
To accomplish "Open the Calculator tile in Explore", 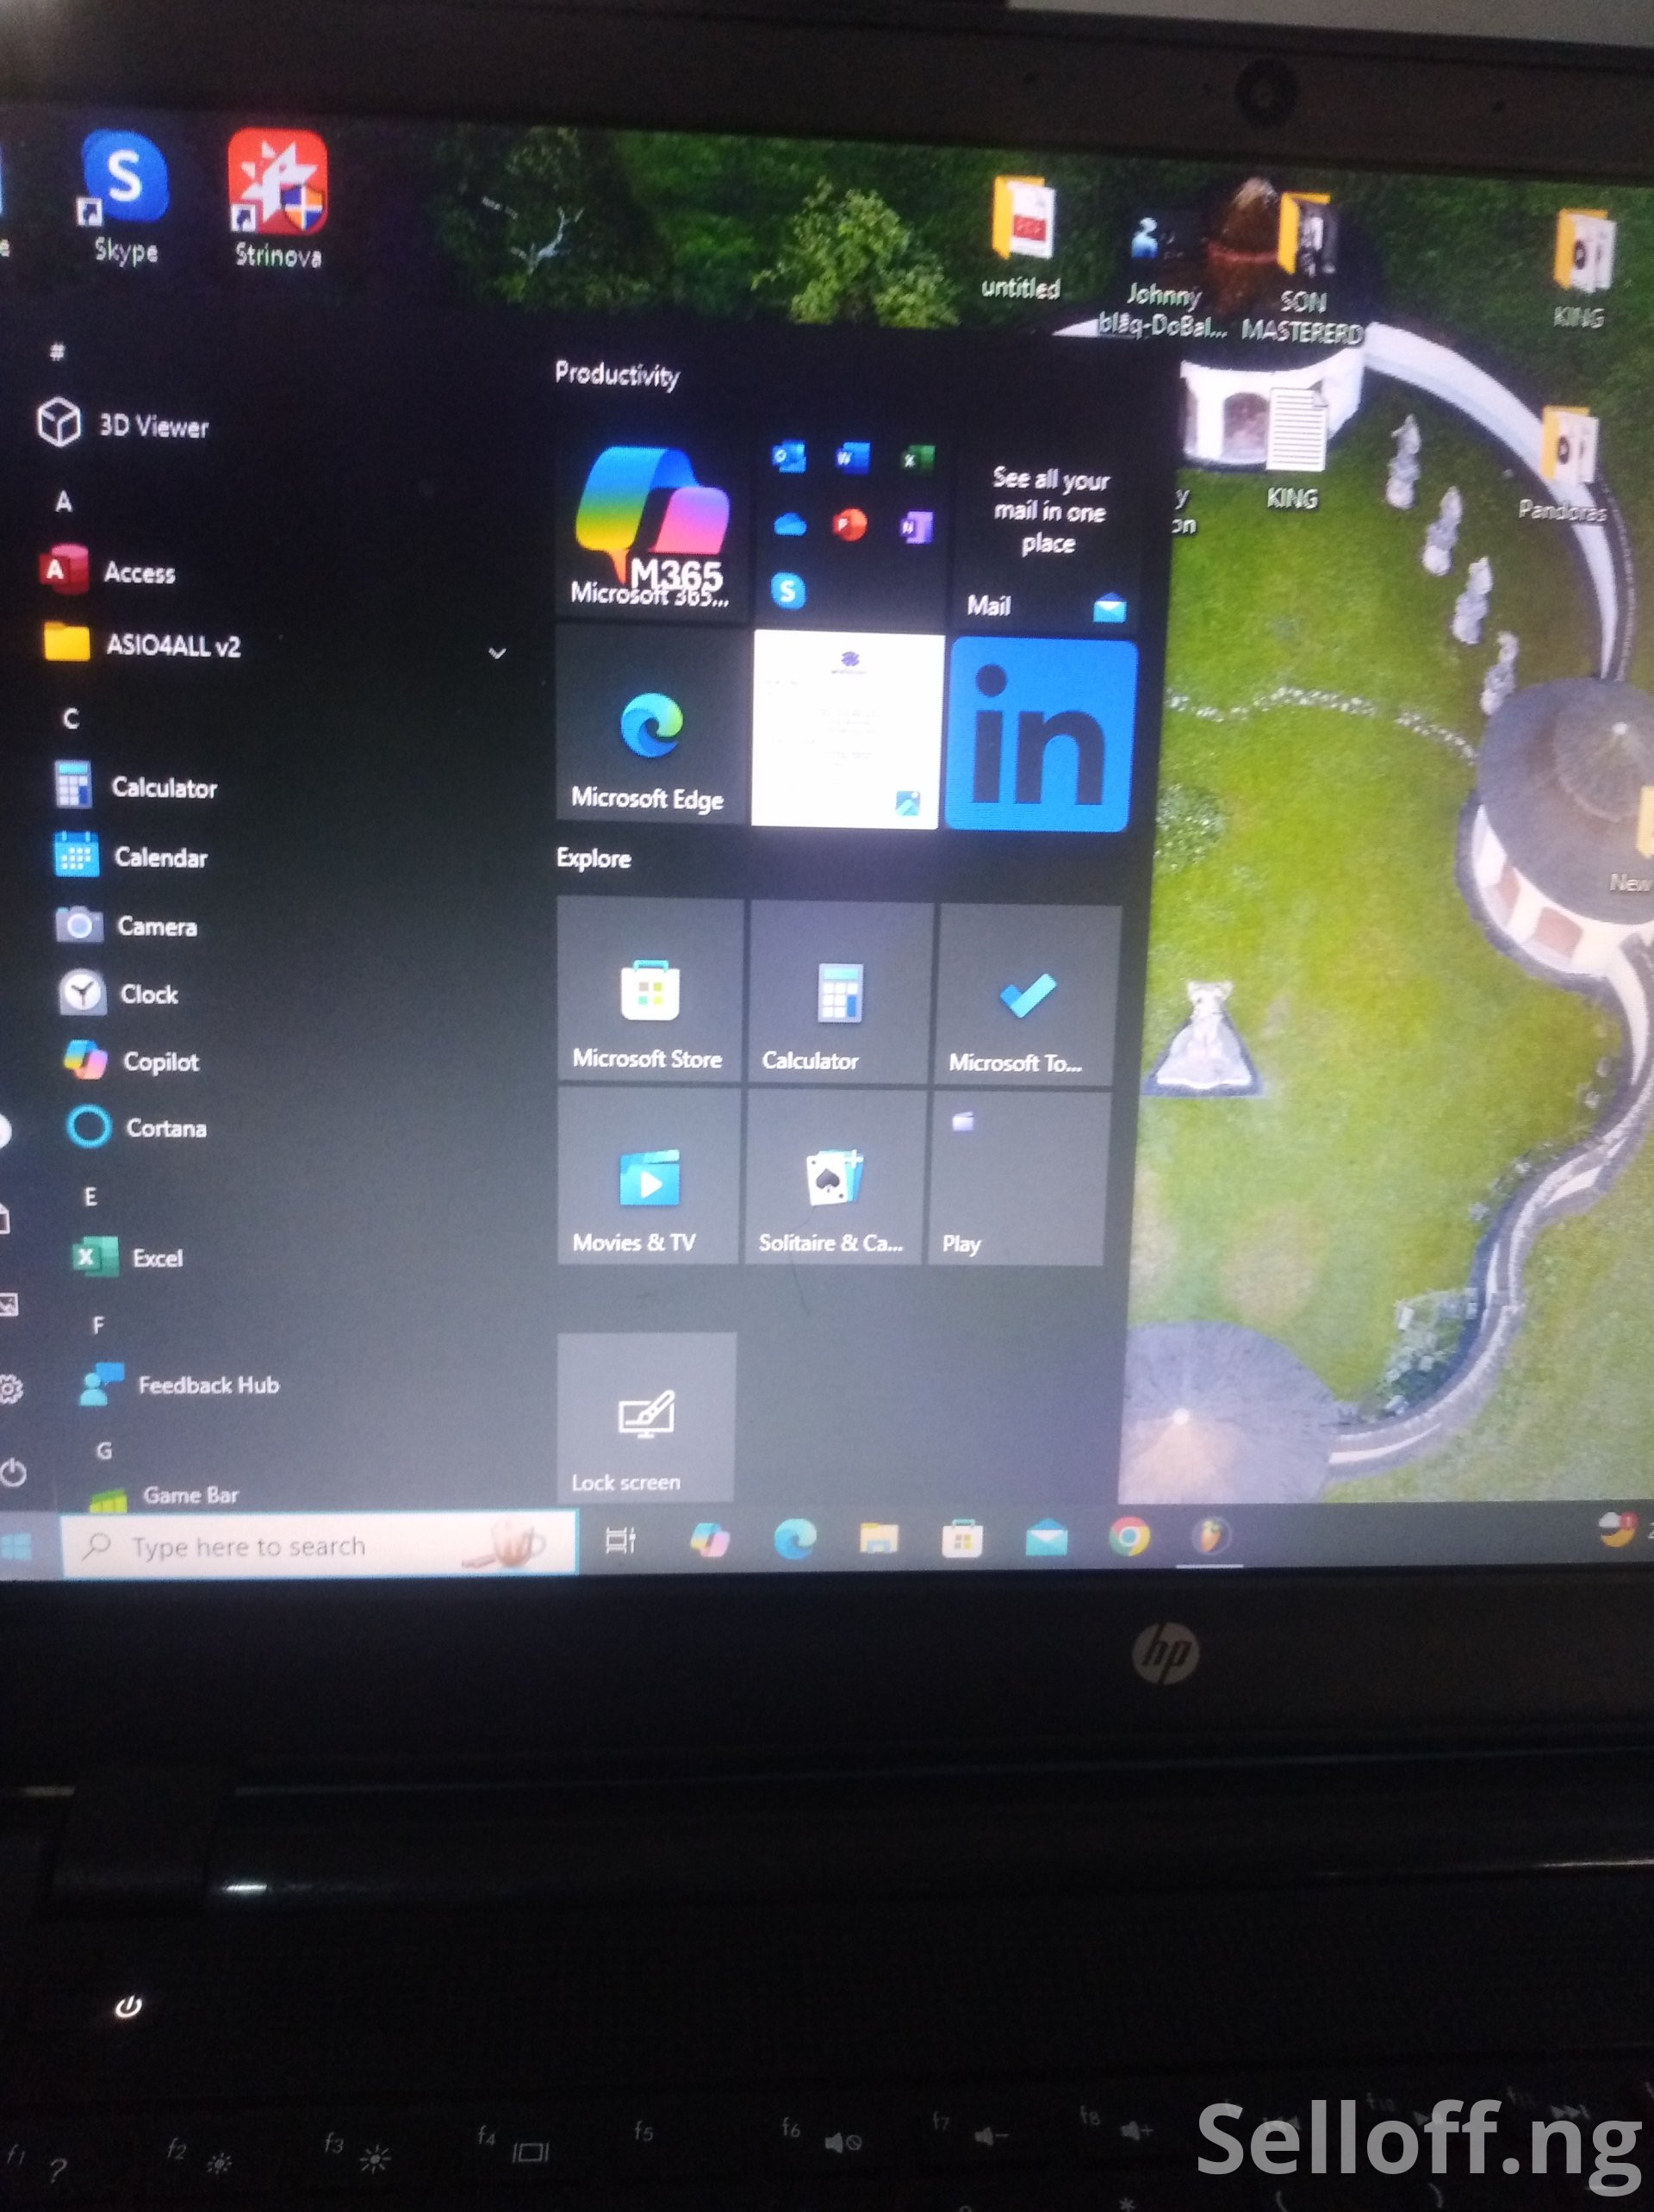I will (x=840, y=992).
